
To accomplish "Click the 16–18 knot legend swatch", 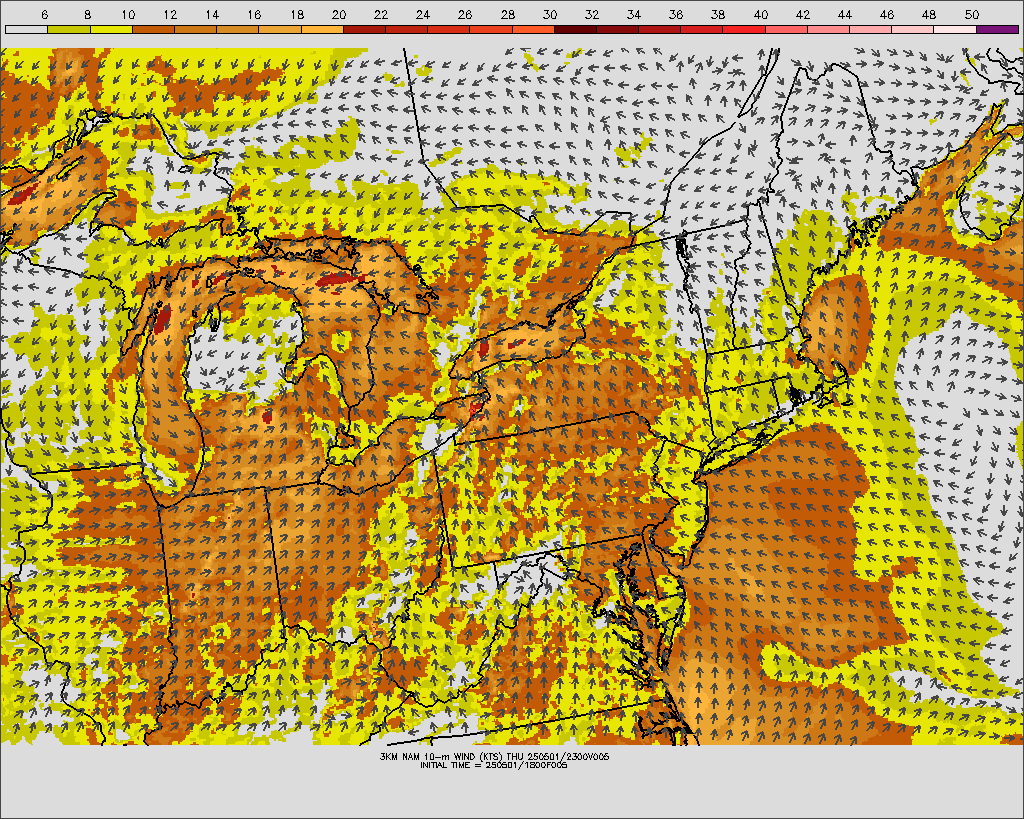I will 280,29.
